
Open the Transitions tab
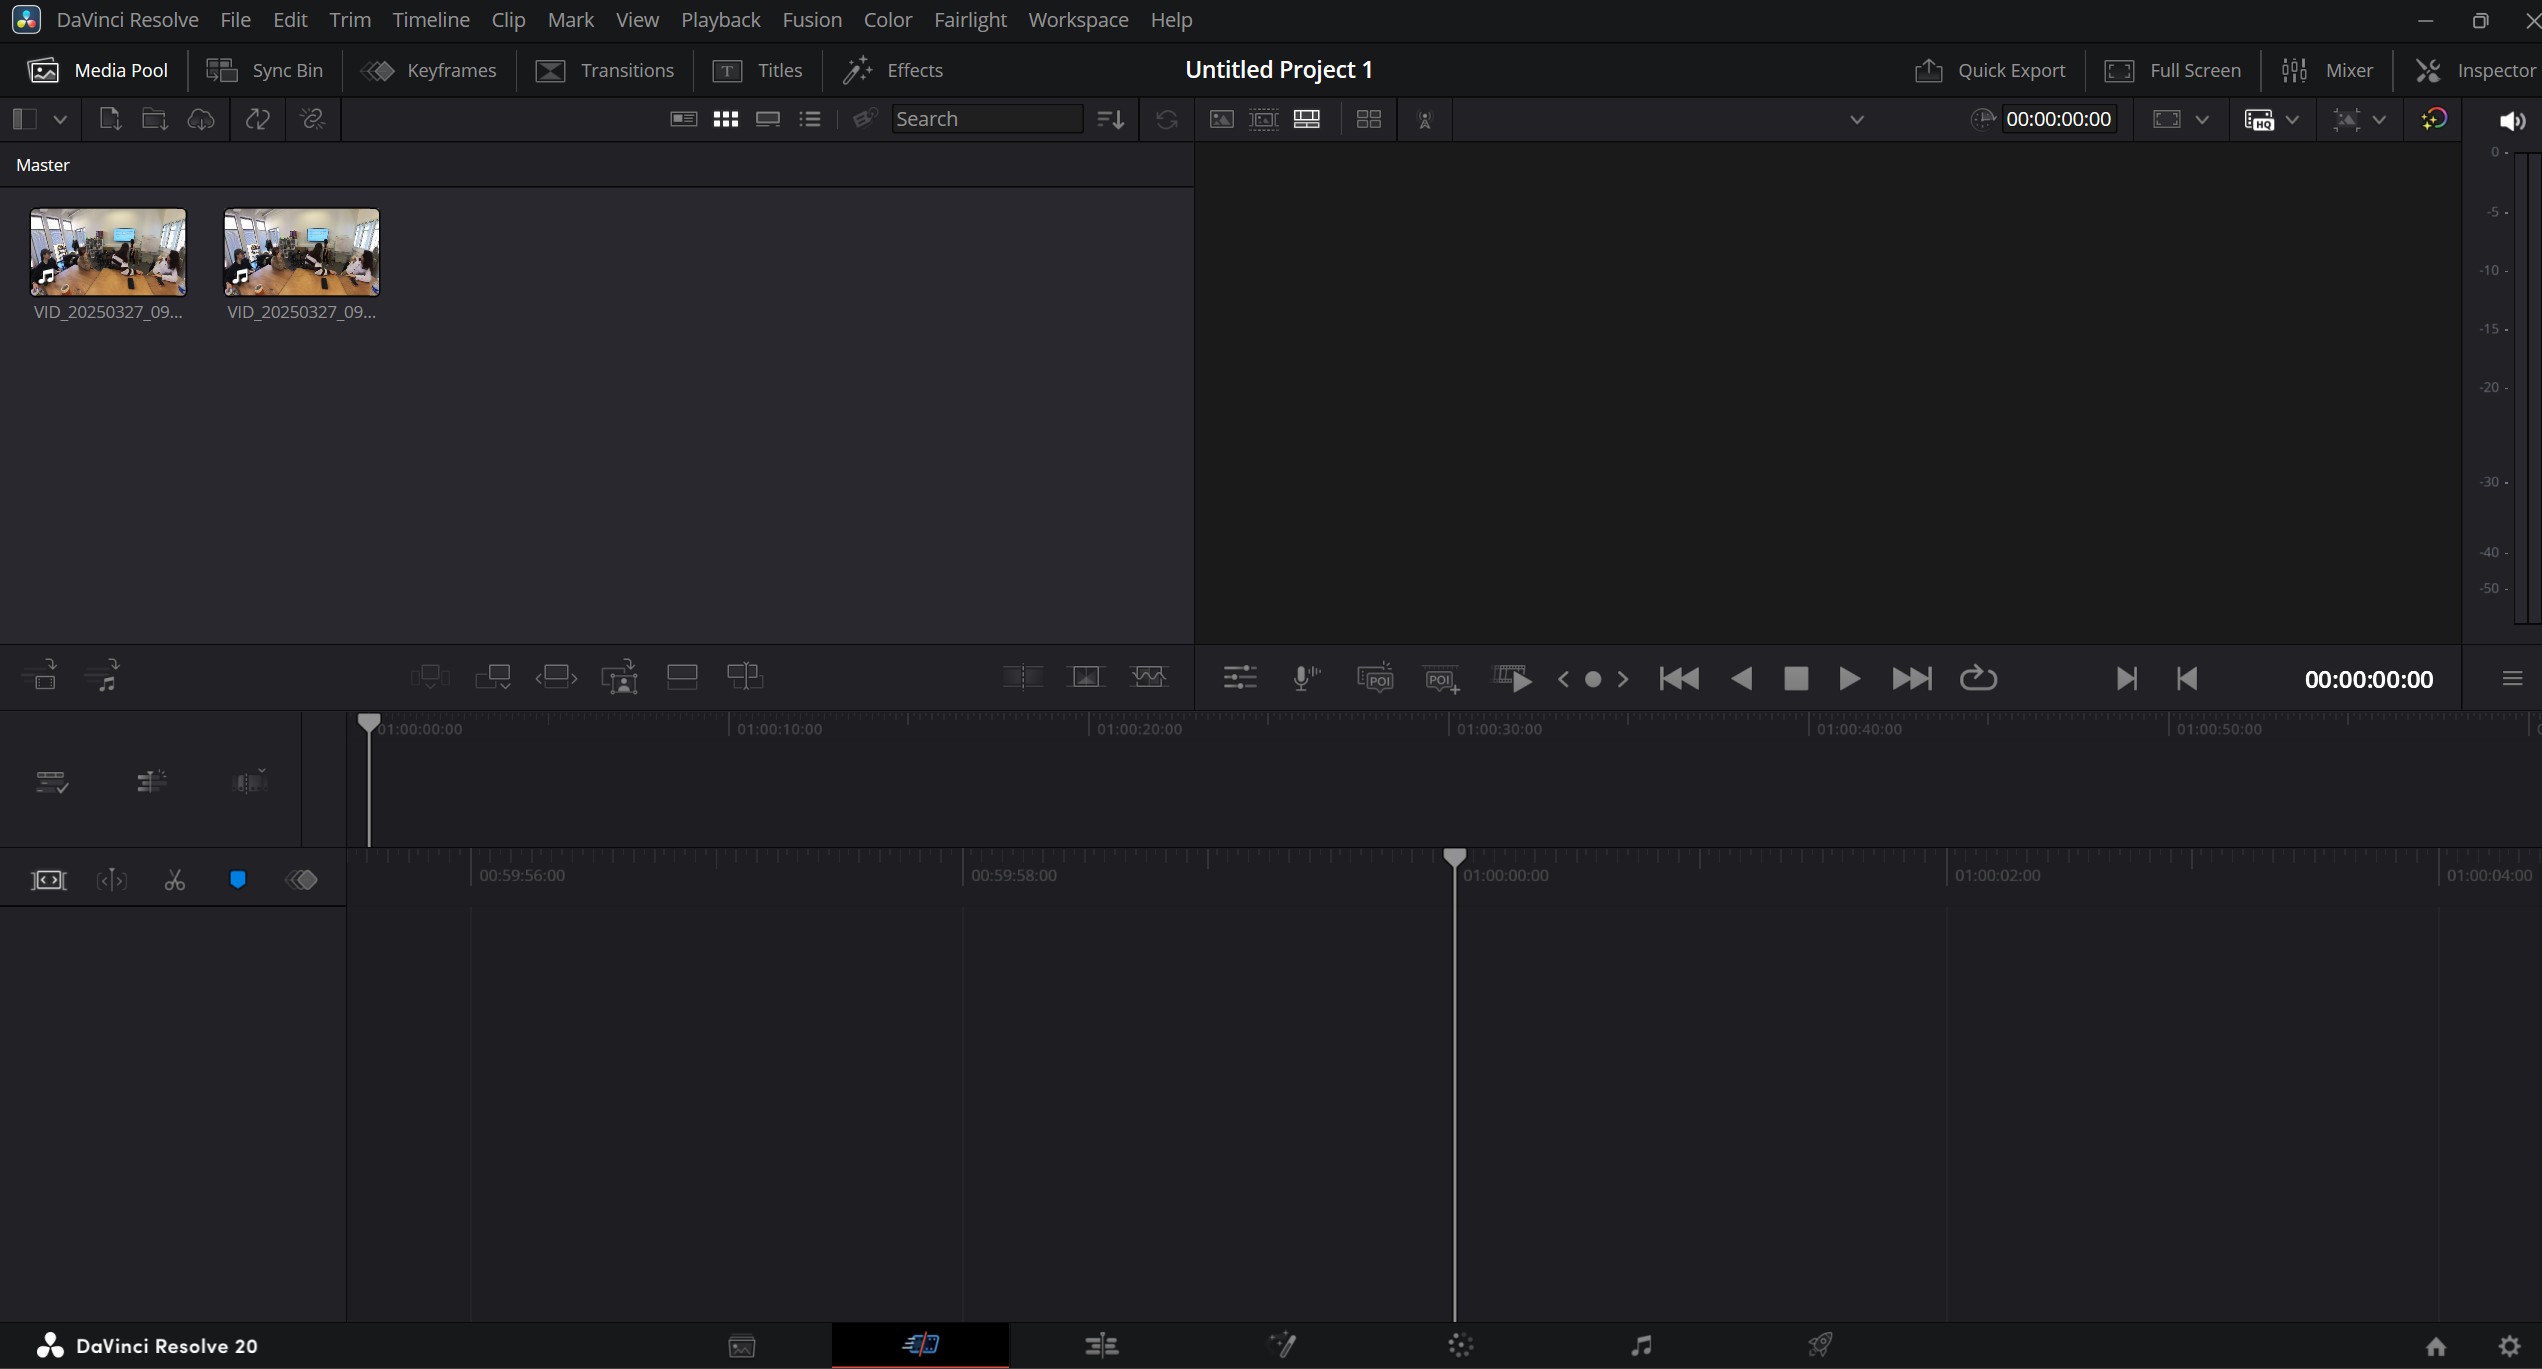tap(605, 70)
